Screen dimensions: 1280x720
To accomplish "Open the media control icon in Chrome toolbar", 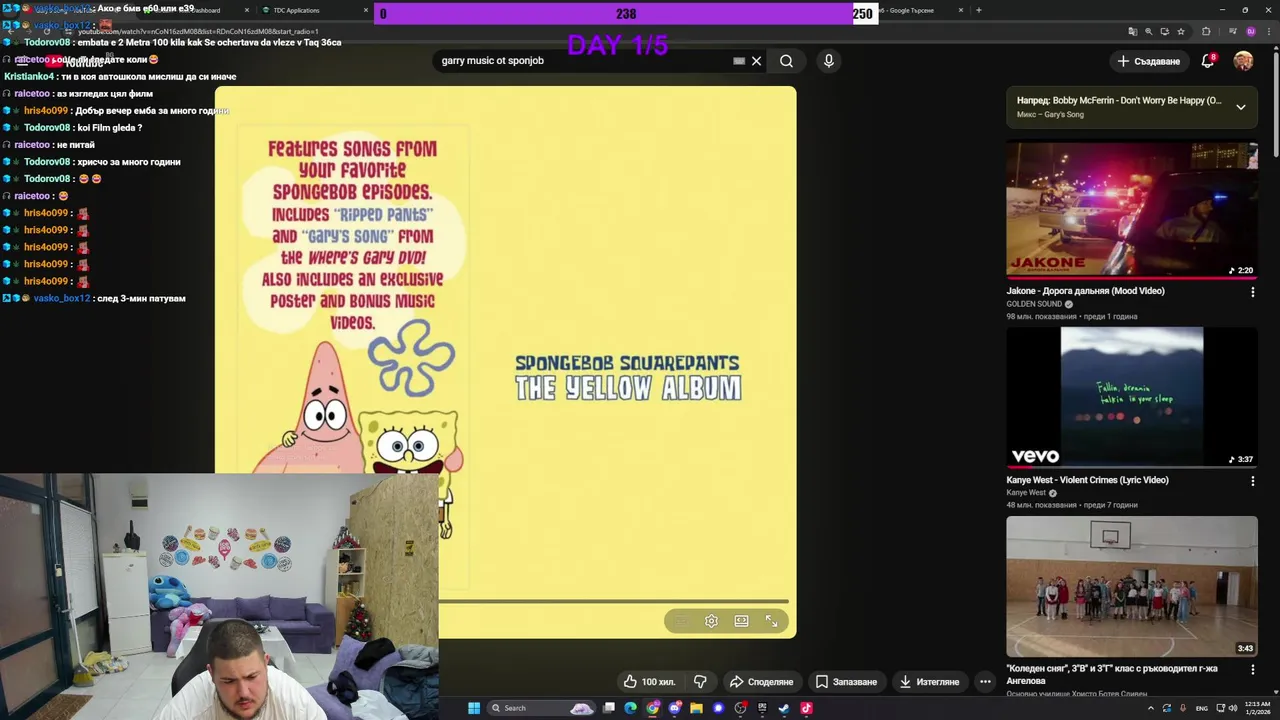I will [x=1233, y=31].
